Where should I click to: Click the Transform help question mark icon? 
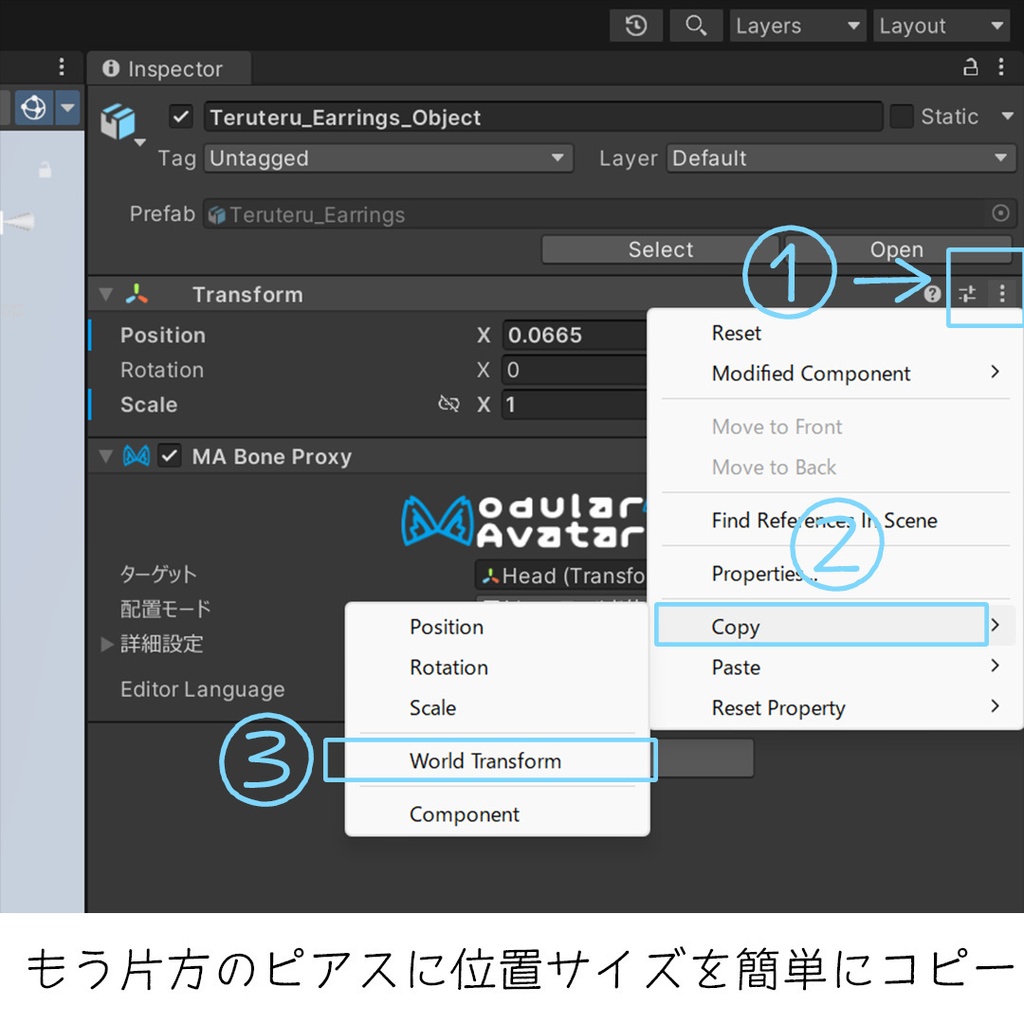pos(934,294)
